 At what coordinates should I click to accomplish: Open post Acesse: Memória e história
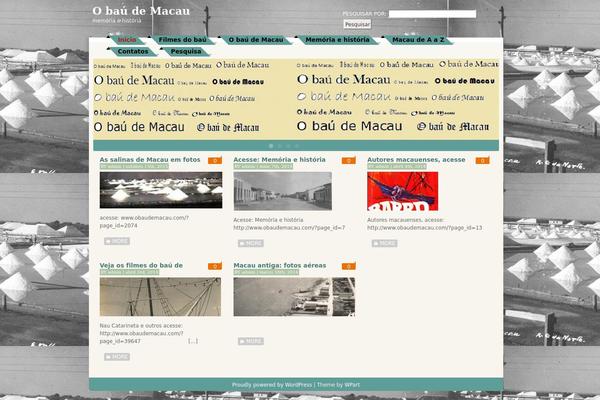click(x=279, y=160)
